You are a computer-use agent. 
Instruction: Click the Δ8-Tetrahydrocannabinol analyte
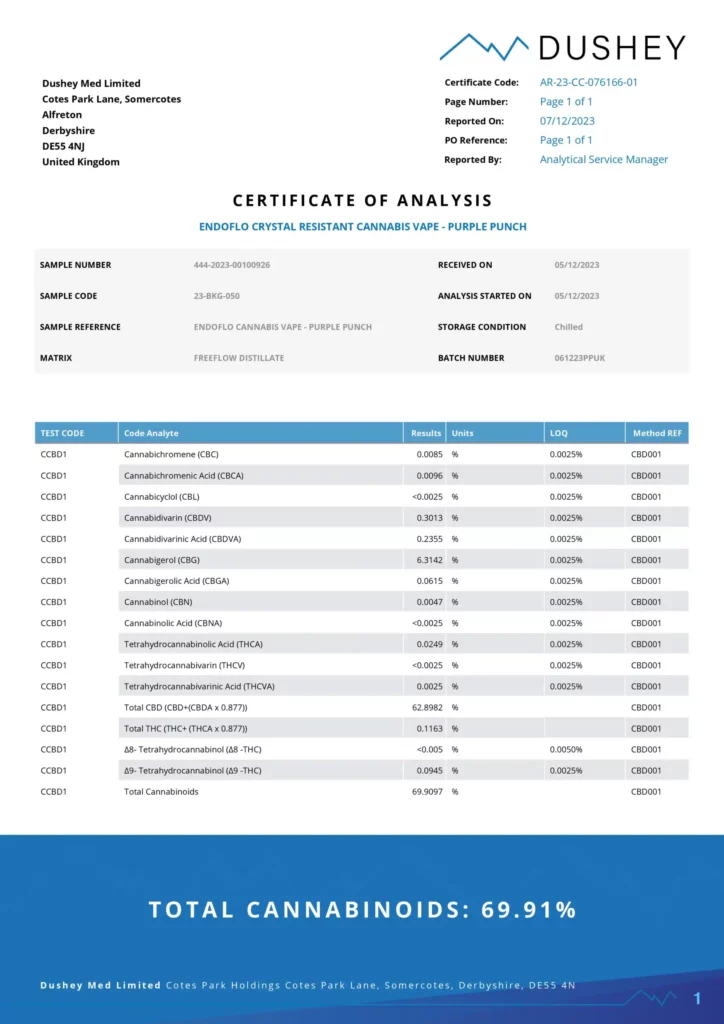pyautogui.click(x=193, y=750)
